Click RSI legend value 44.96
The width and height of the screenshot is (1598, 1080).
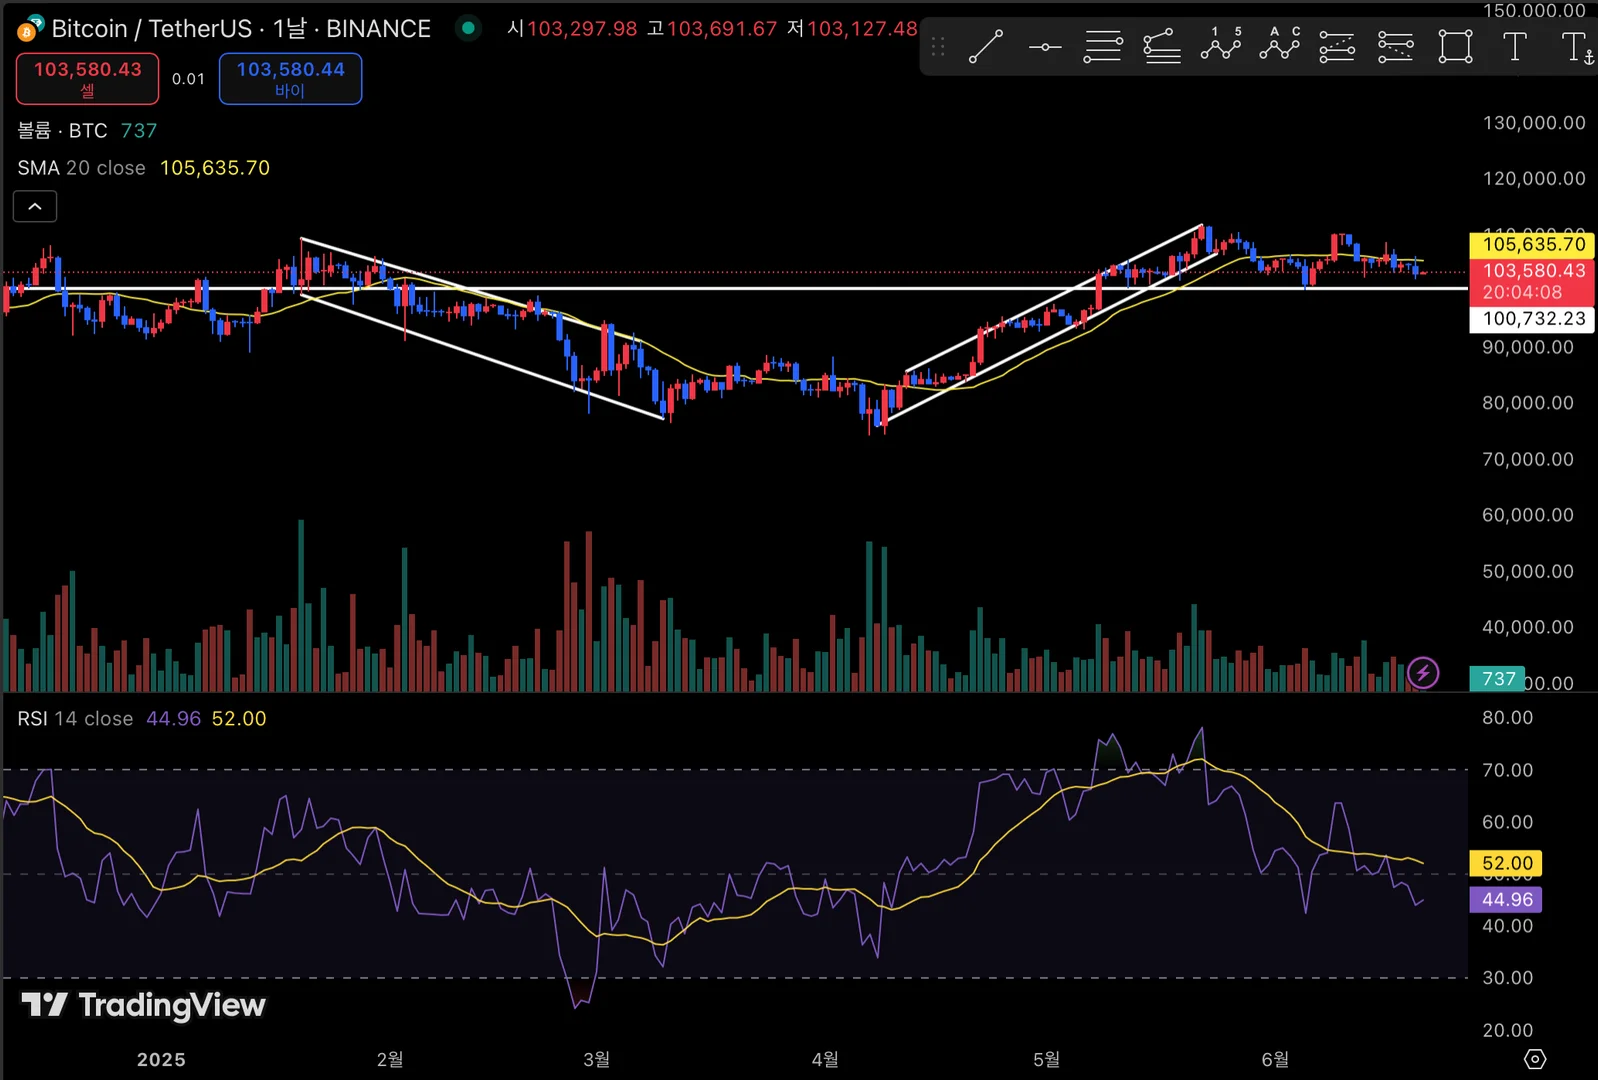pos(173,719)
